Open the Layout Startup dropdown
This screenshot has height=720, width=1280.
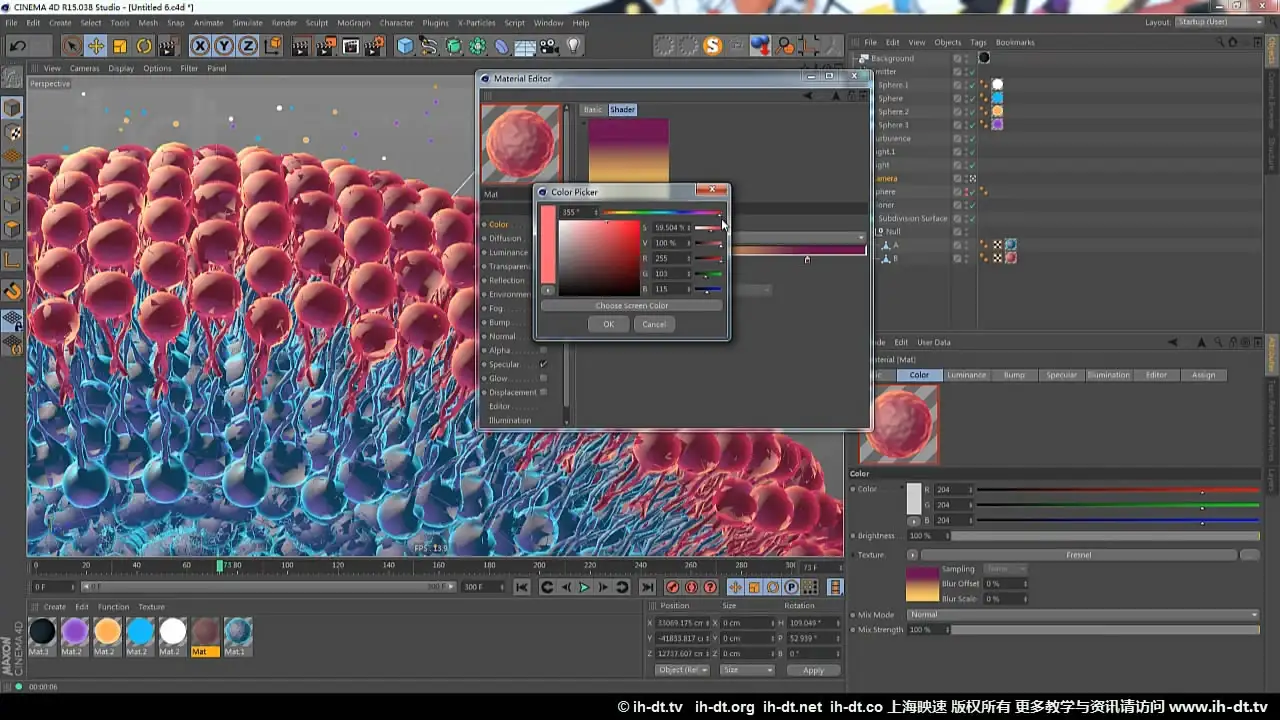[1217, 22]
